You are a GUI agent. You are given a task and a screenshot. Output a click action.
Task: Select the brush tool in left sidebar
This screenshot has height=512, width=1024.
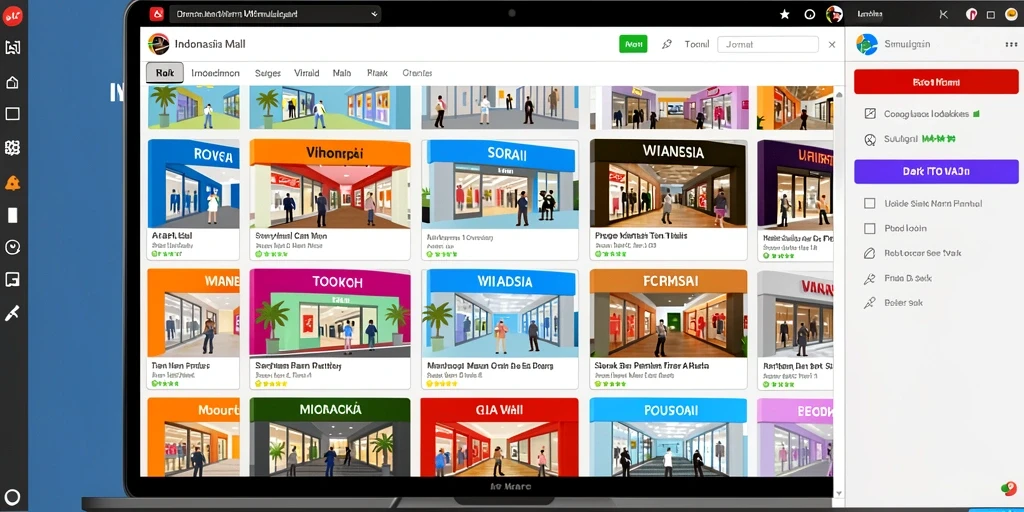tap(12, 313)
